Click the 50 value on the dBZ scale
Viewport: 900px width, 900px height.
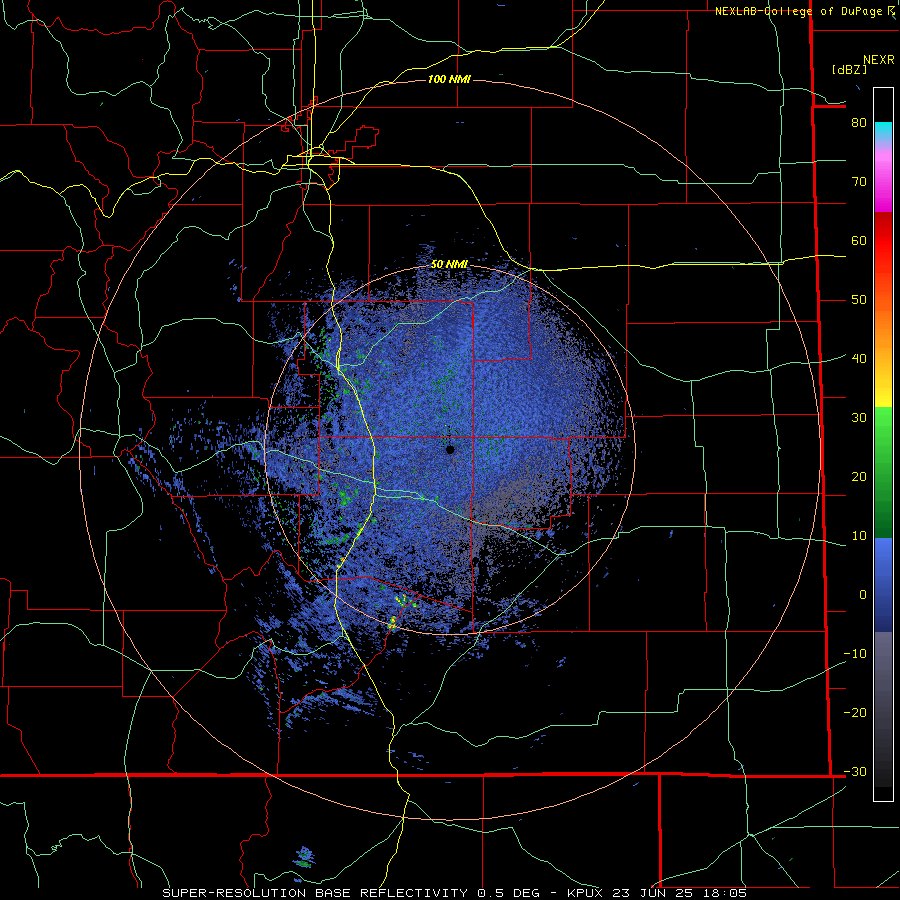859,300
